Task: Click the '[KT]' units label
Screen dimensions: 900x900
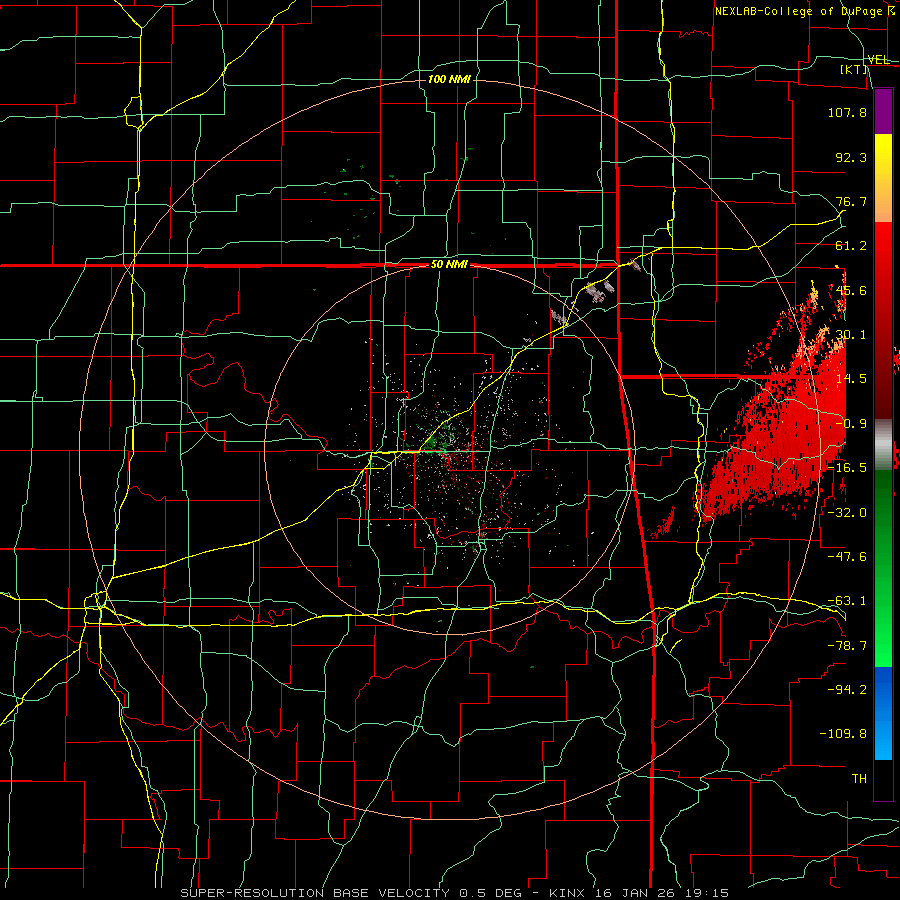Action: [x=854, y=69]
